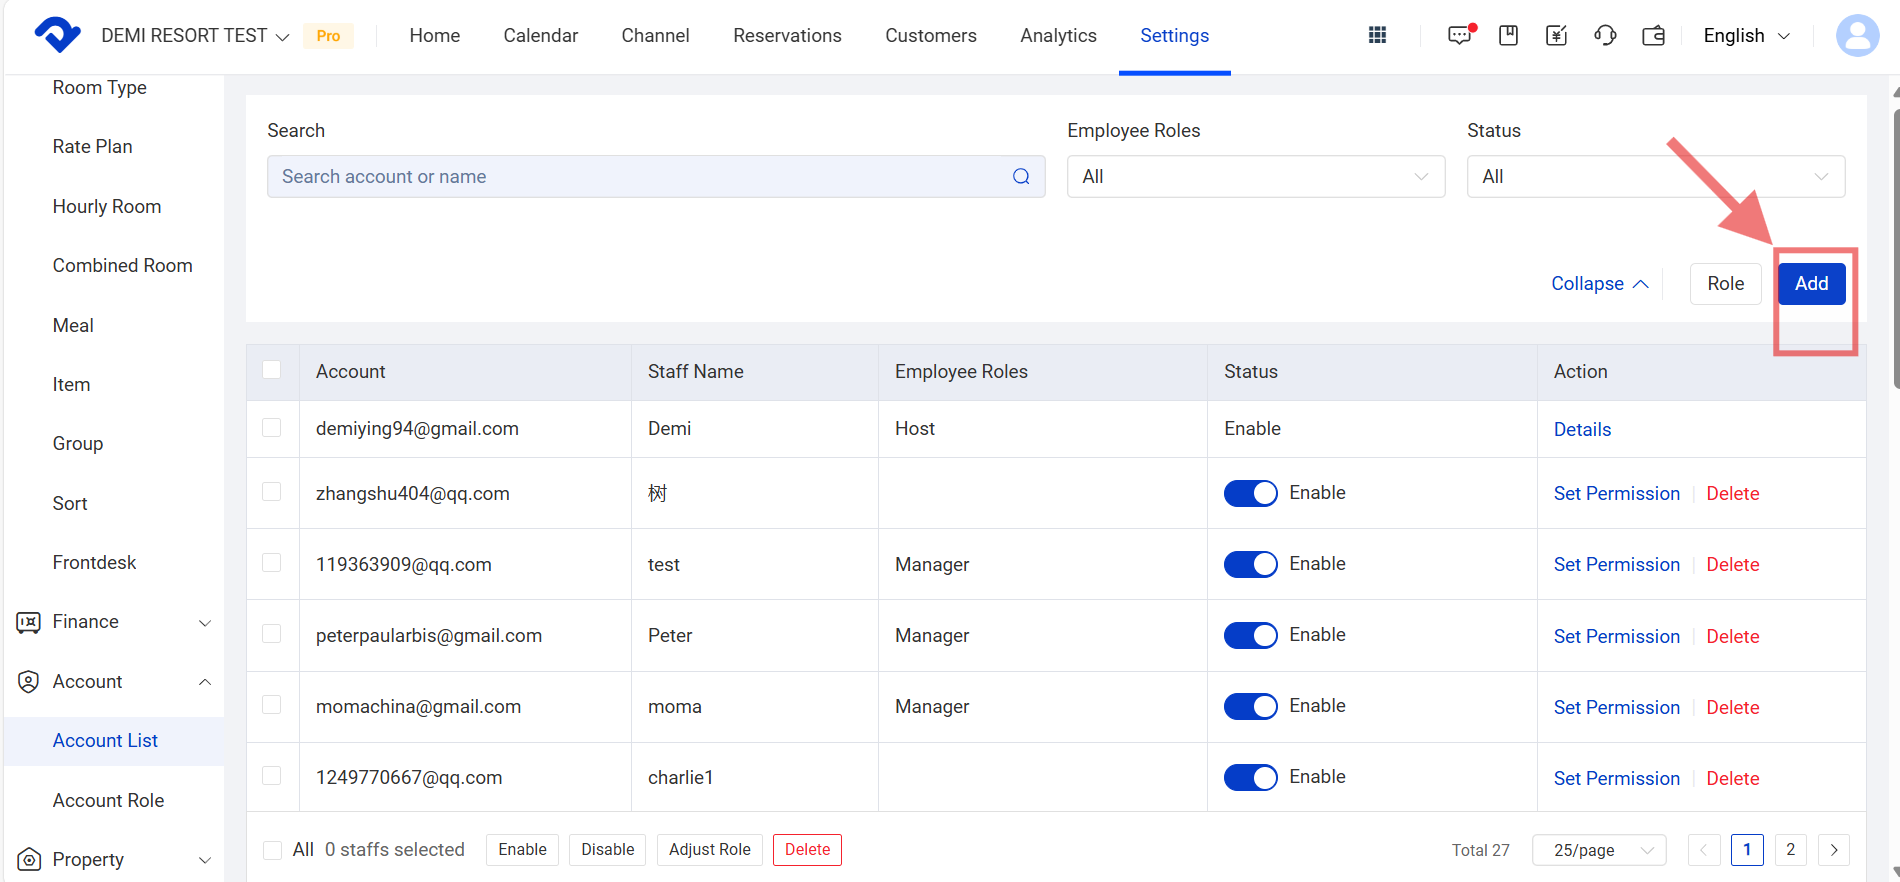Click the blue Add button
This screenshot has width=1900, height=882.
pyautogui.click(x=1811, y=284)
